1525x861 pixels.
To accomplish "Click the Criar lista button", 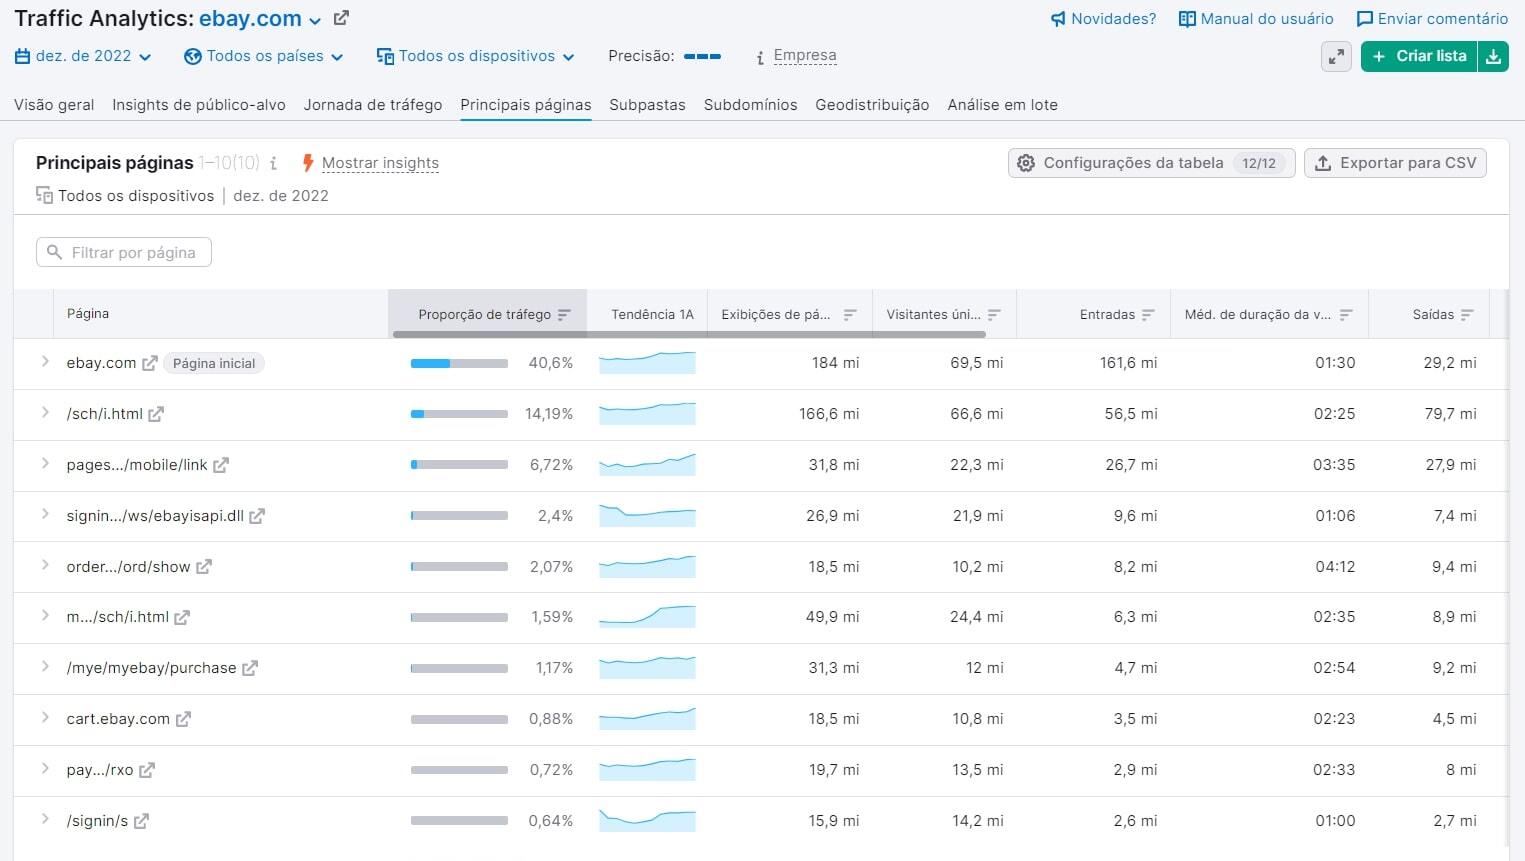I will click(1418, 57).
